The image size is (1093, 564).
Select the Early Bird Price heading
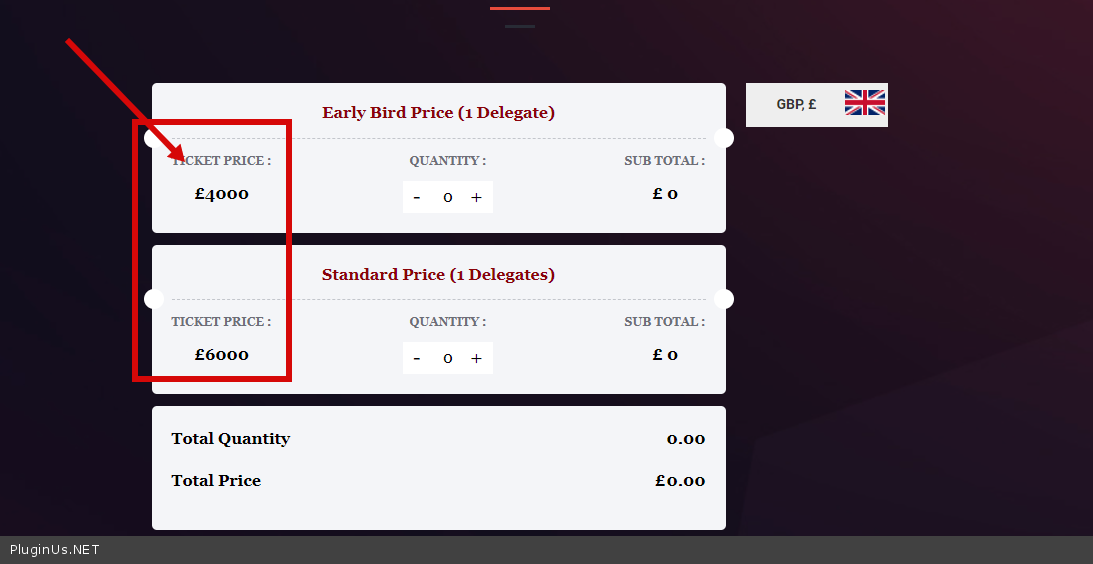tap(438, 113)
